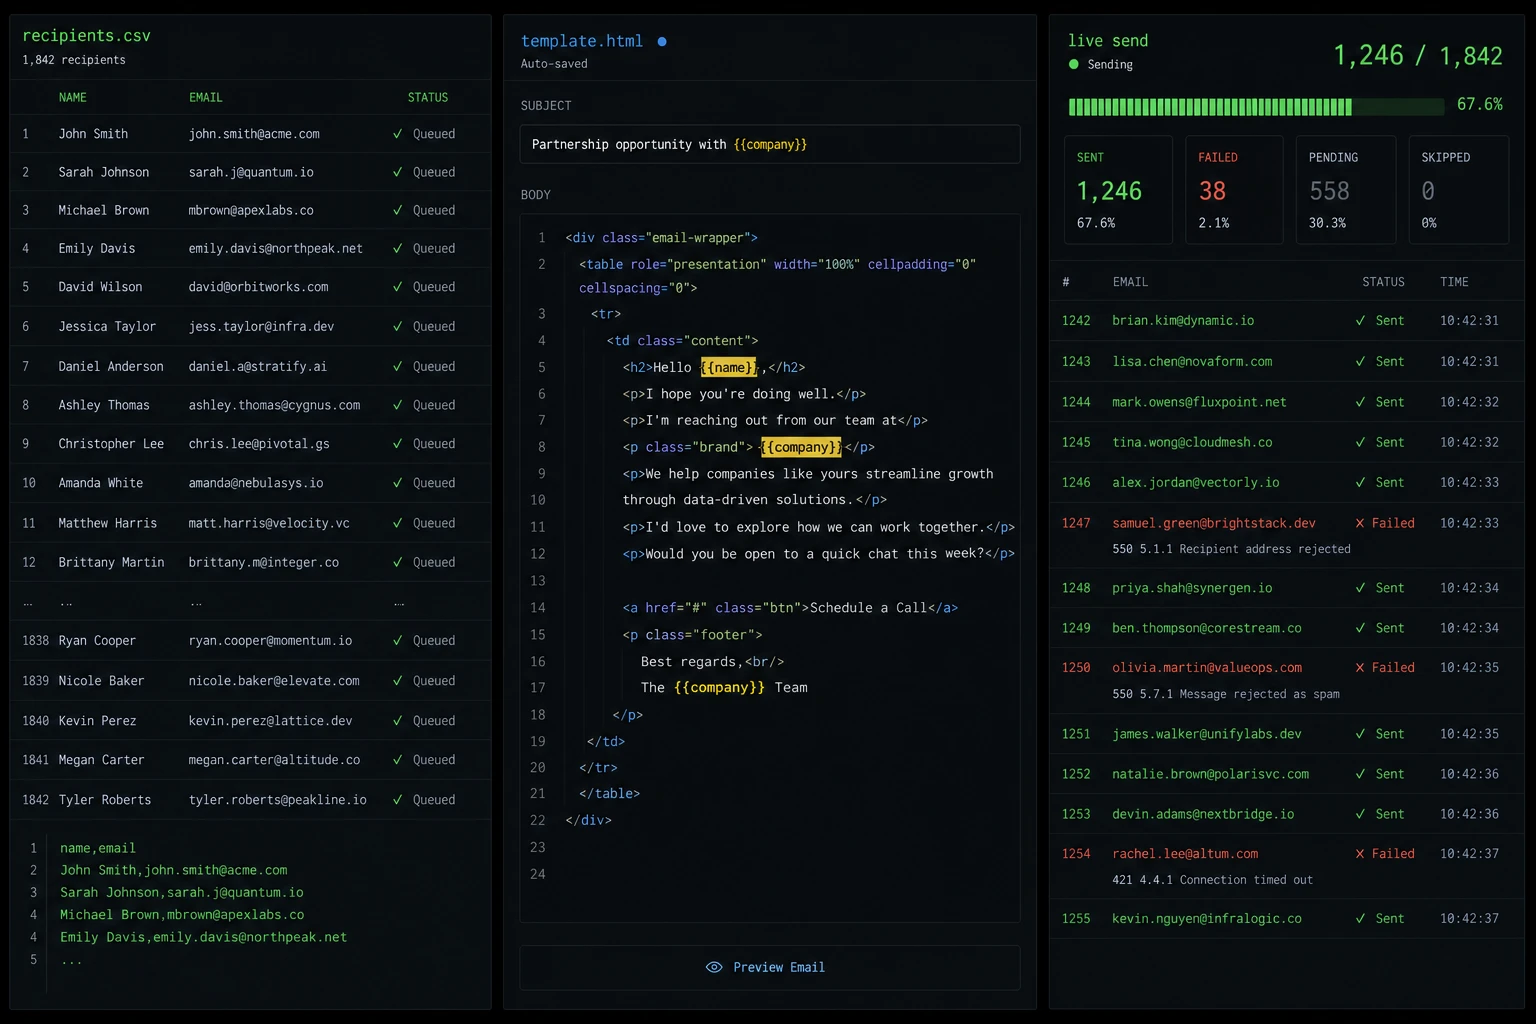Click the sent checkmark for james.walker@unifylabs.dev
The height and width of the screenshot is (1024, 1536).
(1360, 733)
